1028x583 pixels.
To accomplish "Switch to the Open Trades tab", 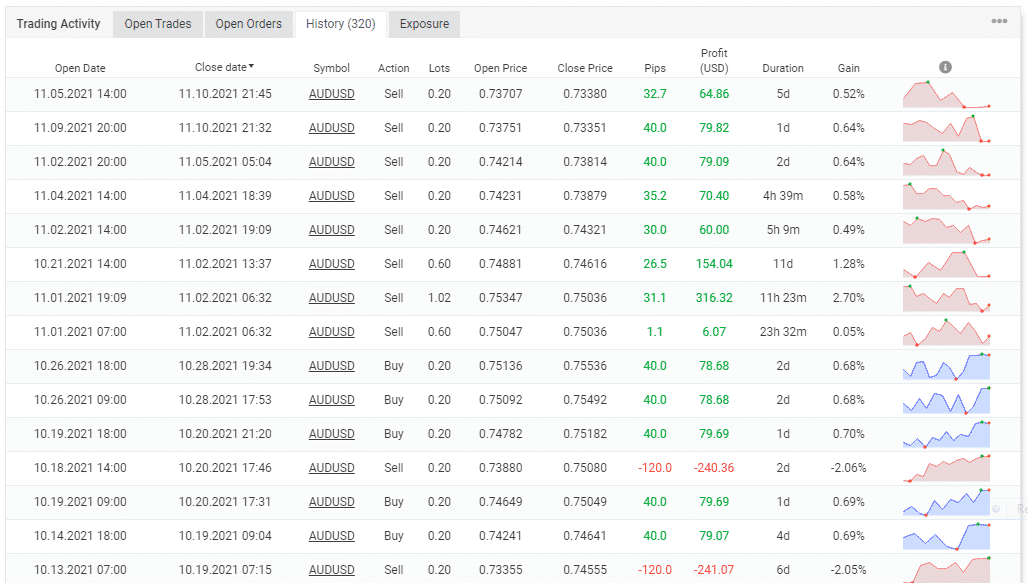I will (158, 24).
